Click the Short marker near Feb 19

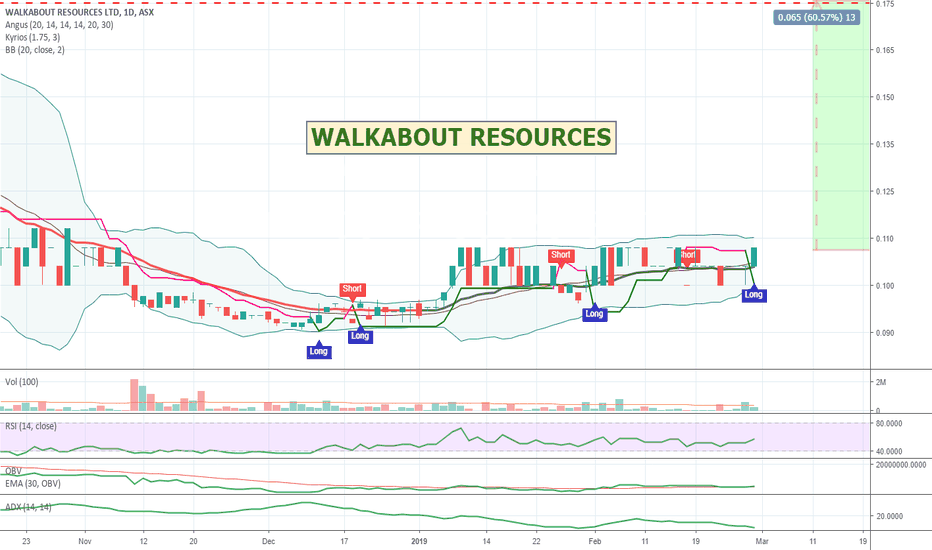[x=687, y=256]
